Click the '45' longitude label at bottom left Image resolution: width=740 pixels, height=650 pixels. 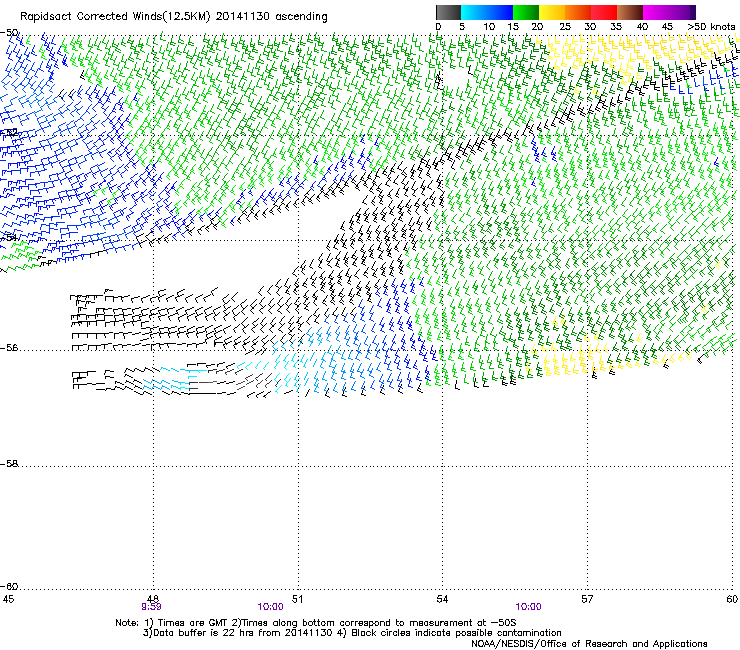(8, 599)
